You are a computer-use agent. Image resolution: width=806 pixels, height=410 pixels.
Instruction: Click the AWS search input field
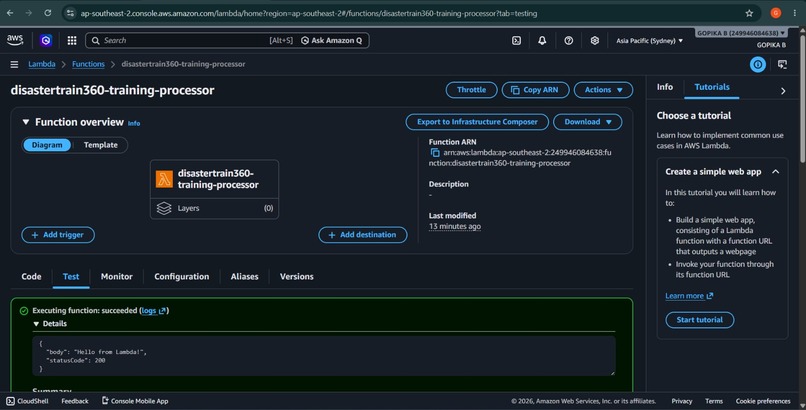click(x=180, y=41)
